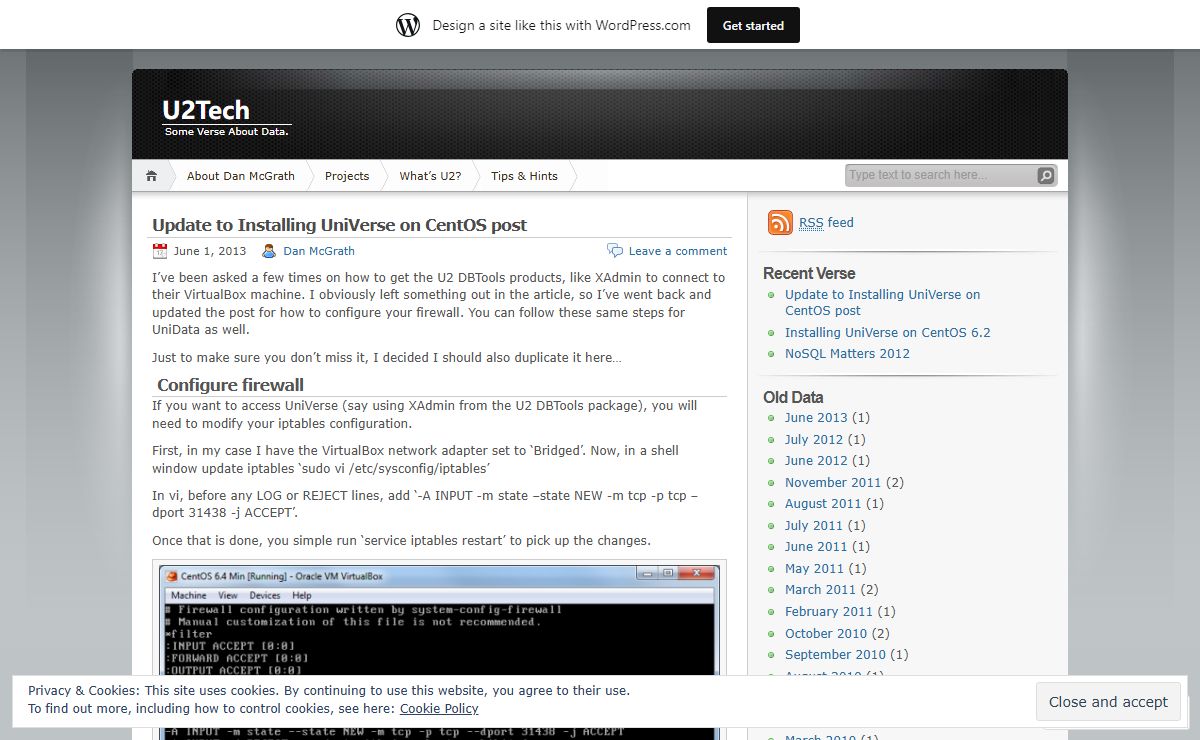Click the RSS feed text link
This screenshot has width=1200, height=740.
pyautogui.click(x=826, y=223)
